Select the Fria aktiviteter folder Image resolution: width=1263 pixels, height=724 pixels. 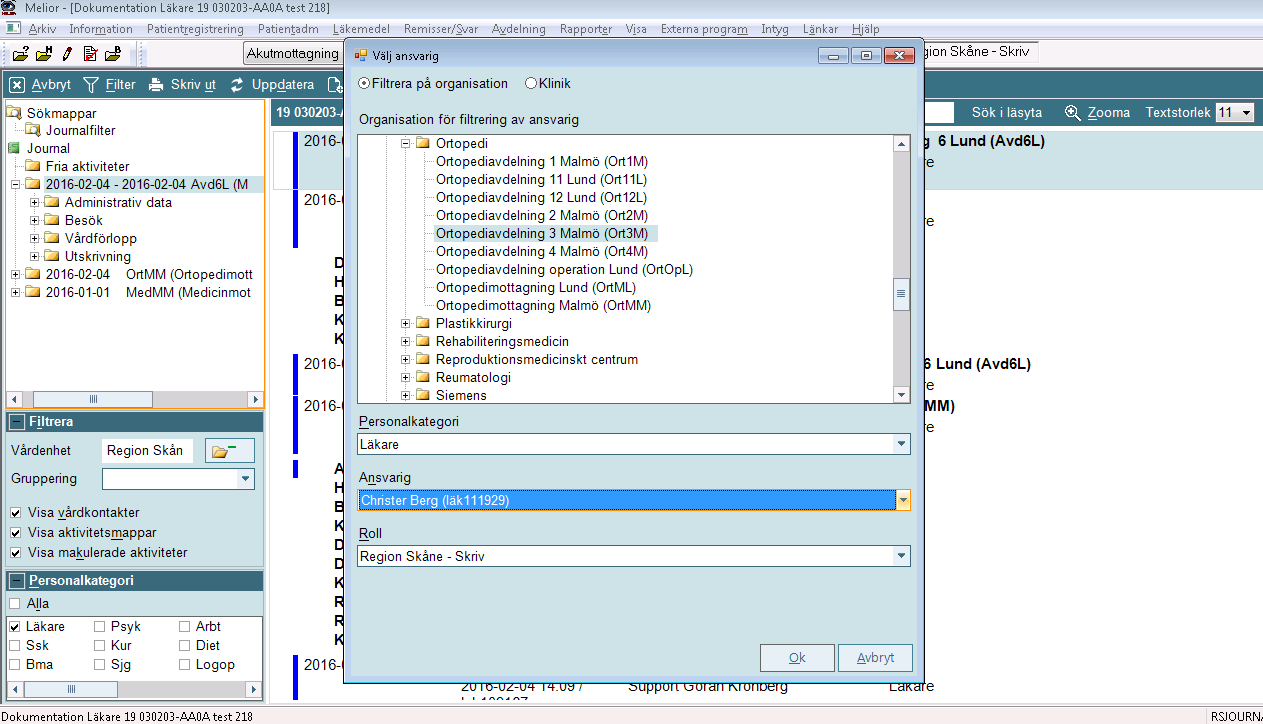tap(87, 166)
